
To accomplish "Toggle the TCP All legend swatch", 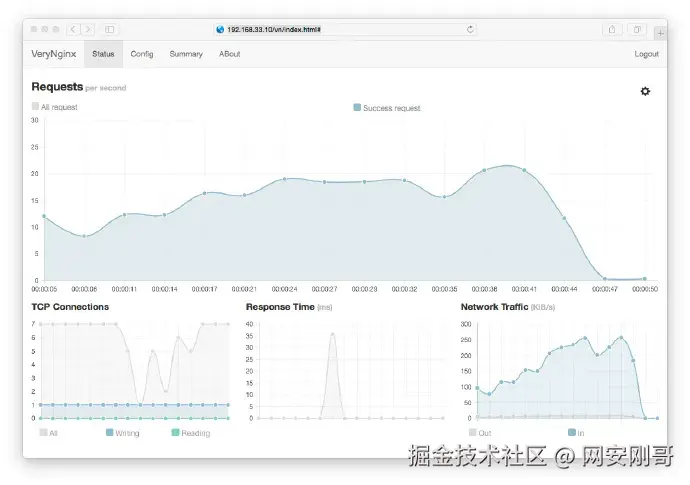I will pos(43,432).
